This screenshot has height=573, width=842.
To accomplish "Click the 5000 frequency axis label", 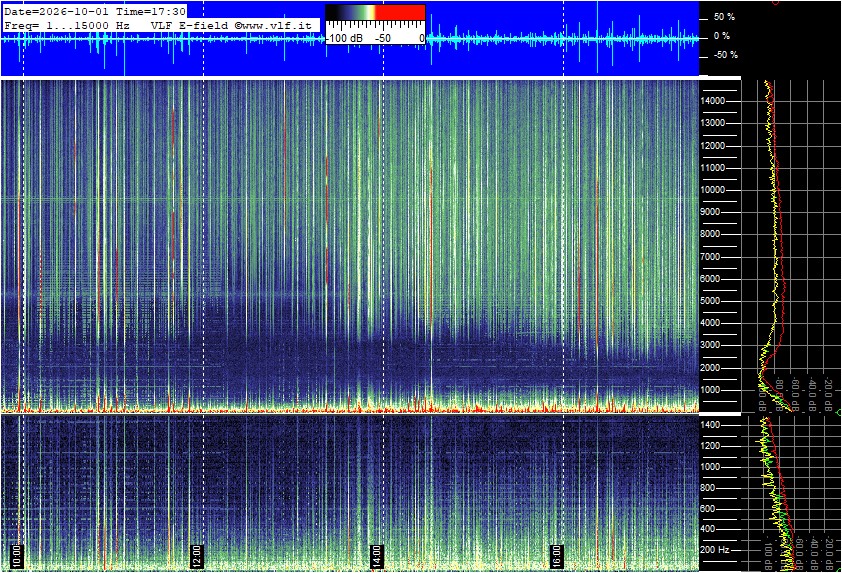I will tap(710, 301).
